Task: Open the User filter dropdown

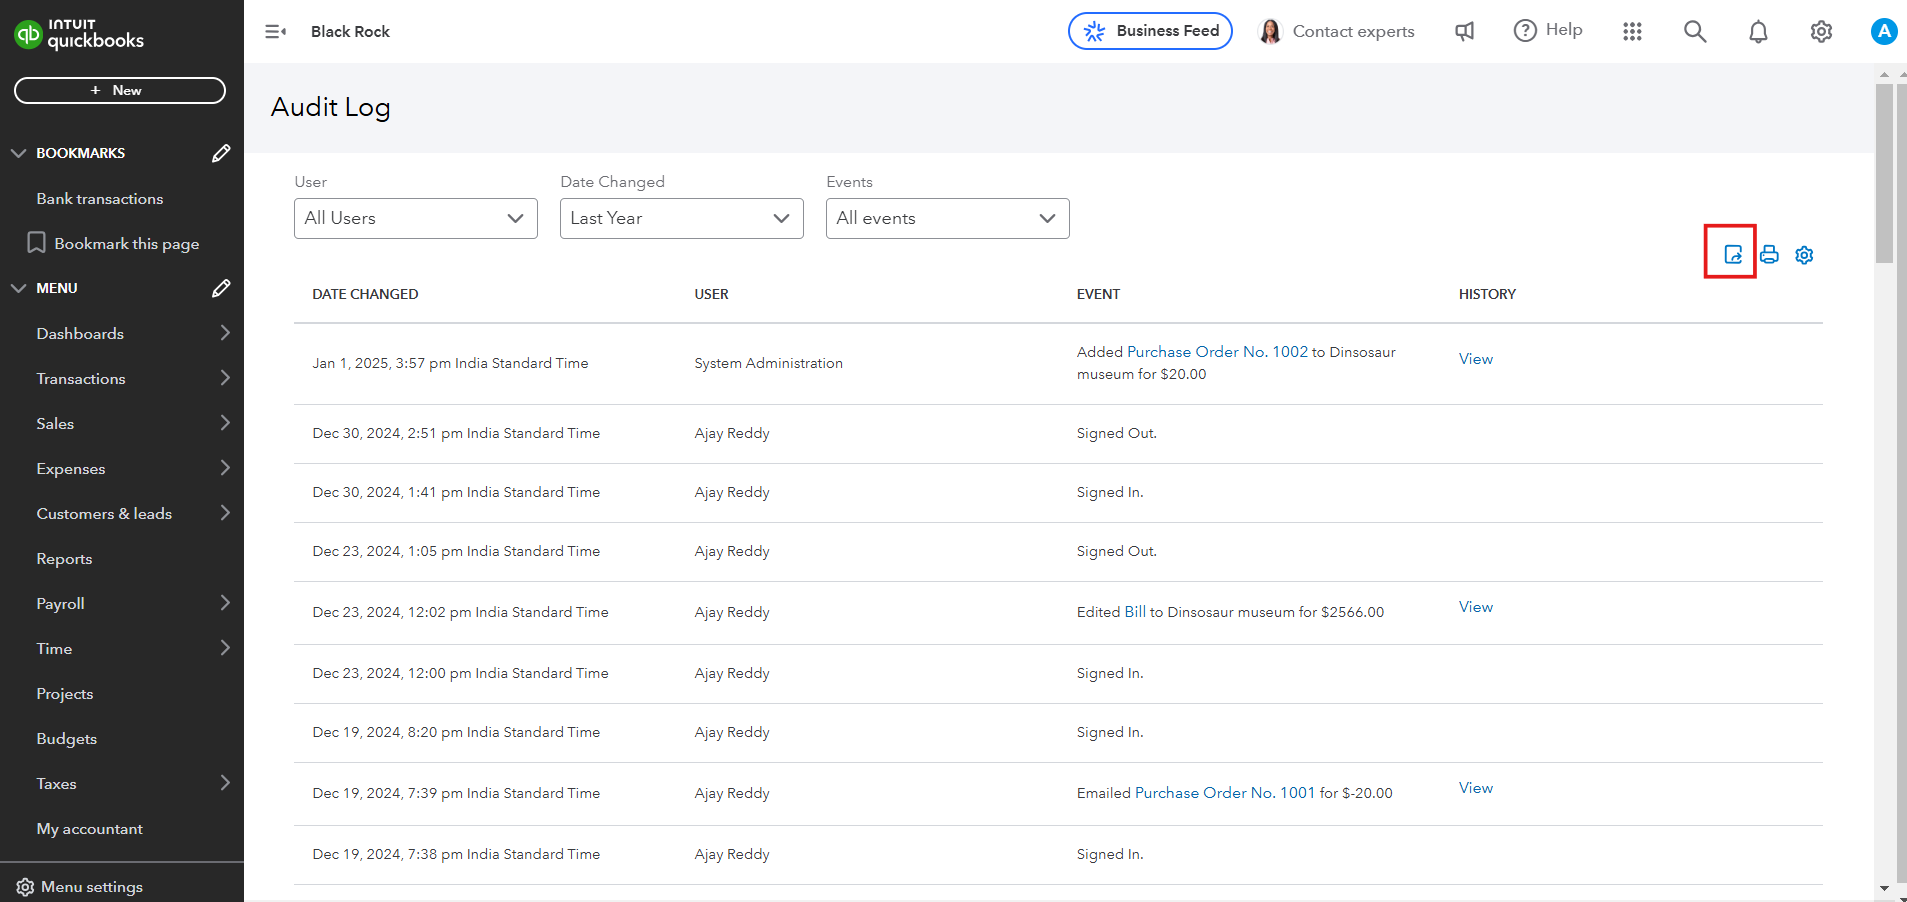Action: pyautogui.click(x=416, y=218)
